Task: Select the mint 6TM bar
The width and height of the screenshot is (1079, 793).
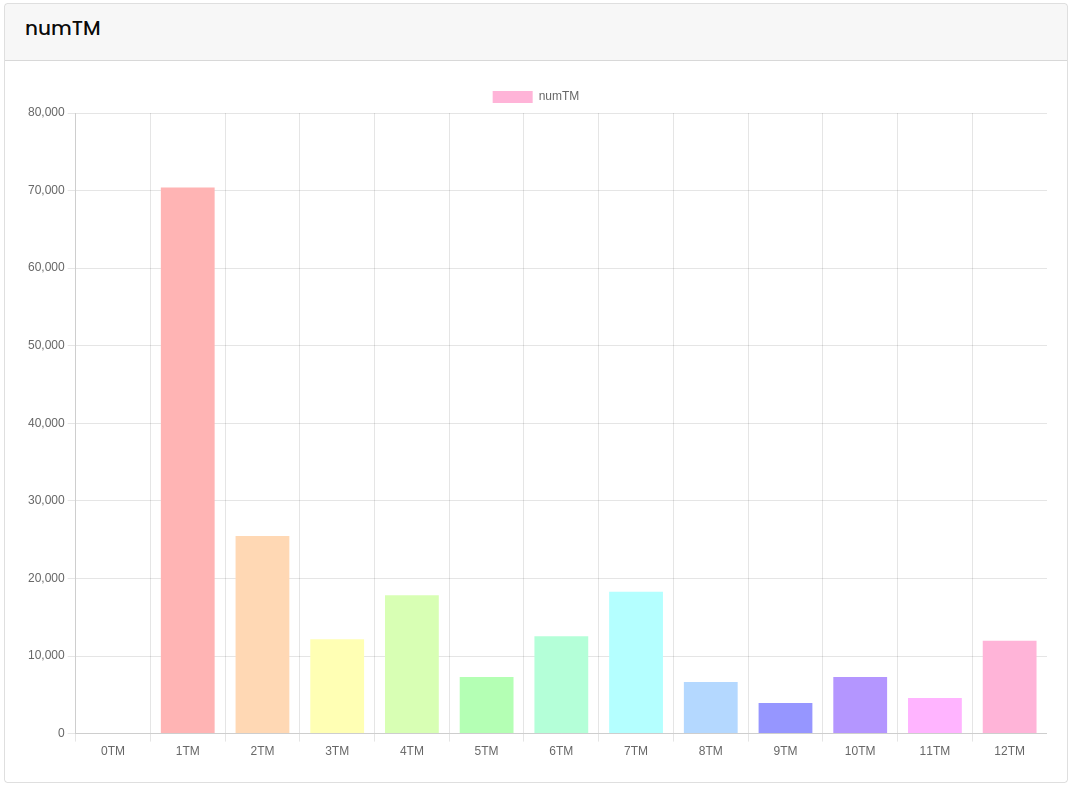Action: click(x=561, y=684)
